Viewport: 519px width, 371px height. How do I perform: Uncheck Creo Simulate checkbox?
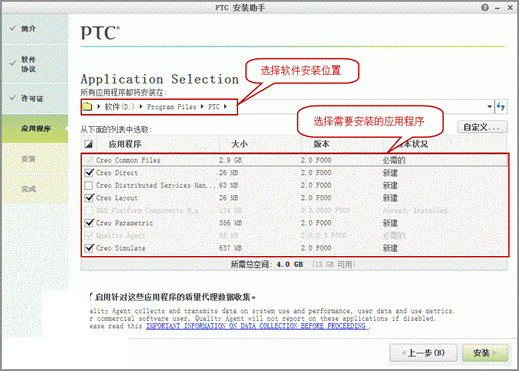pos(89,248)
